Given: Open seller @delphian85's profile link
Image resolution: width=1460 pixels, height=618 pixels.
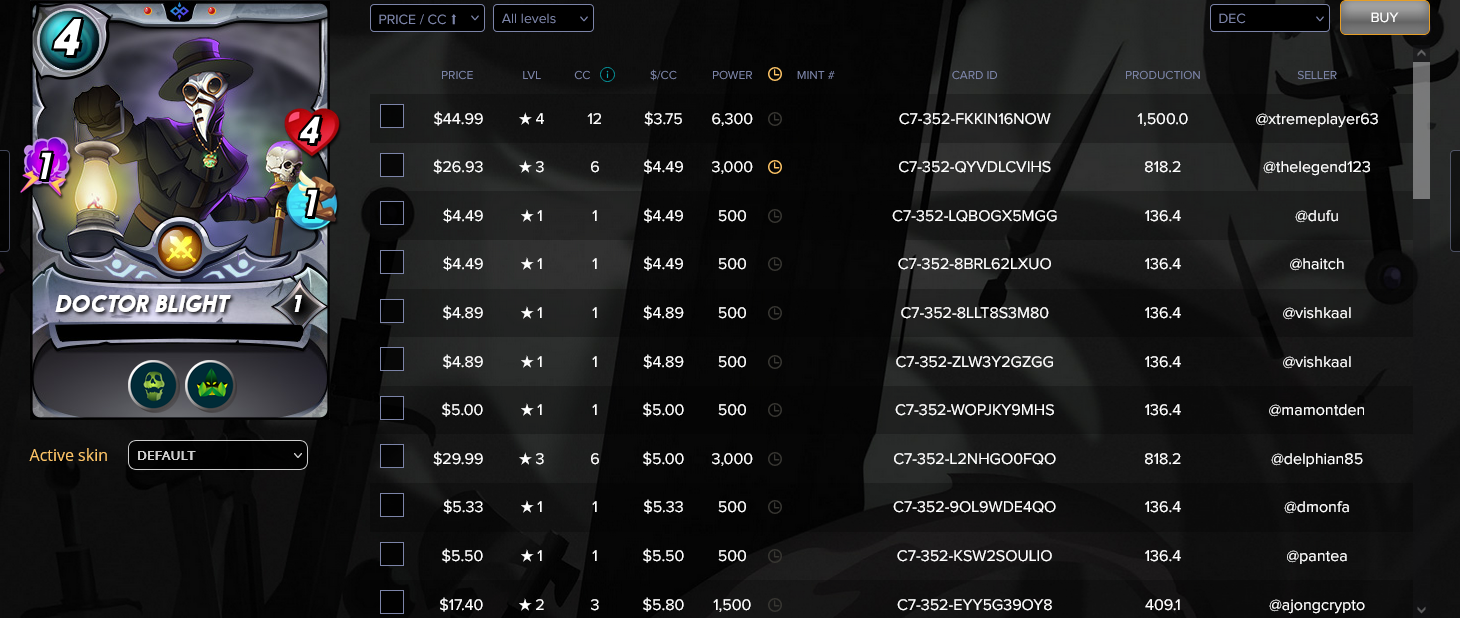Looking at the screenshot, I should pos(1317,459).
